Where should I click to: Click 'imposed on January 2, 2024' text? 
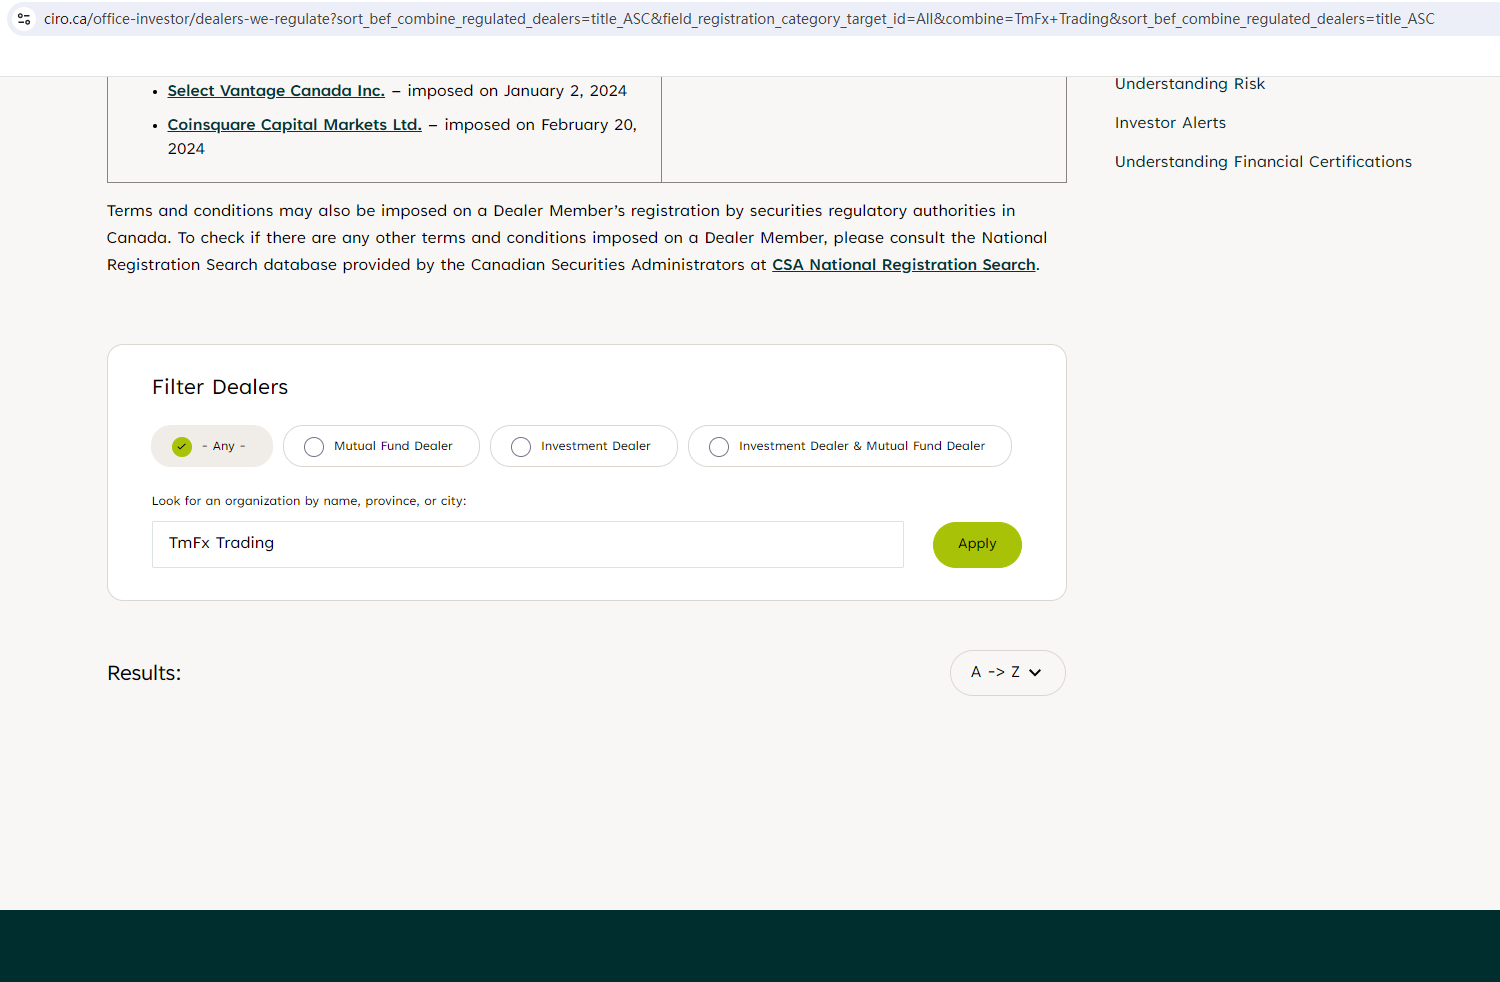coord(517,91)
